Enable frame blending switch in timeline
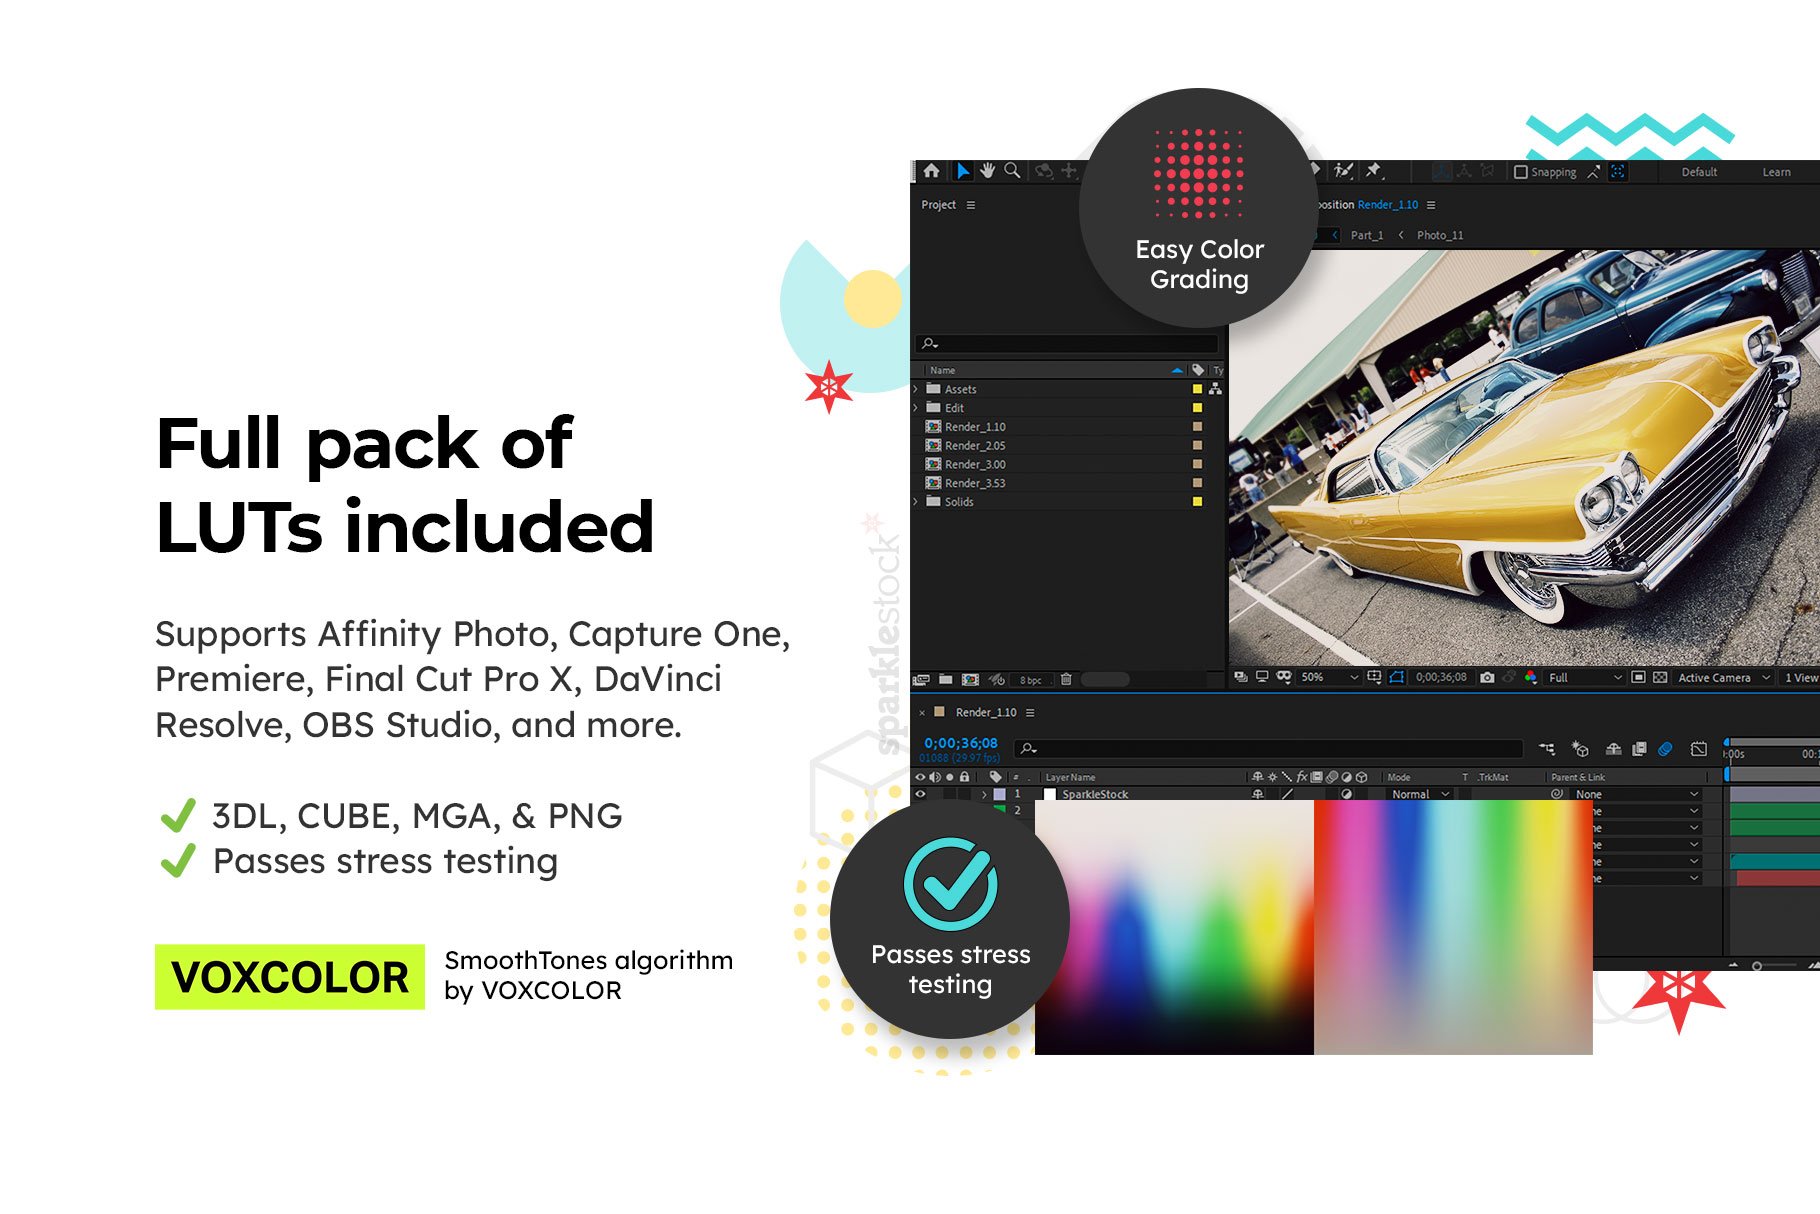 1639,748
